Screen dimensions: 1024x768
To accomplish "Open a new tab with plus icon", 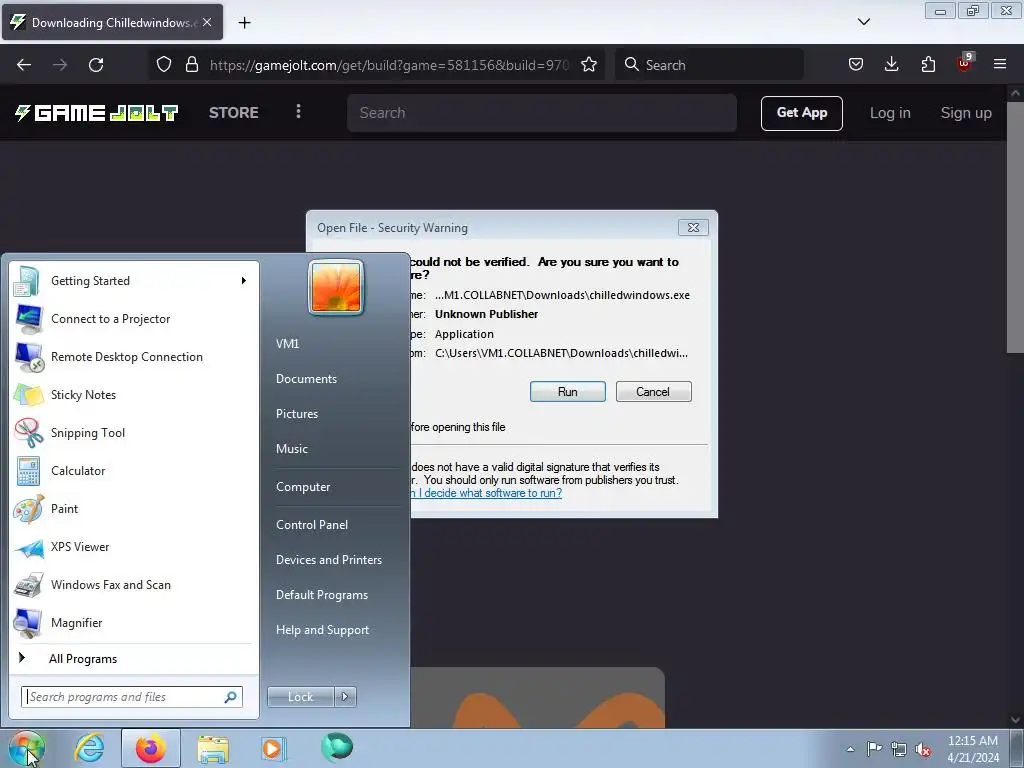I will tap(244, 23).
